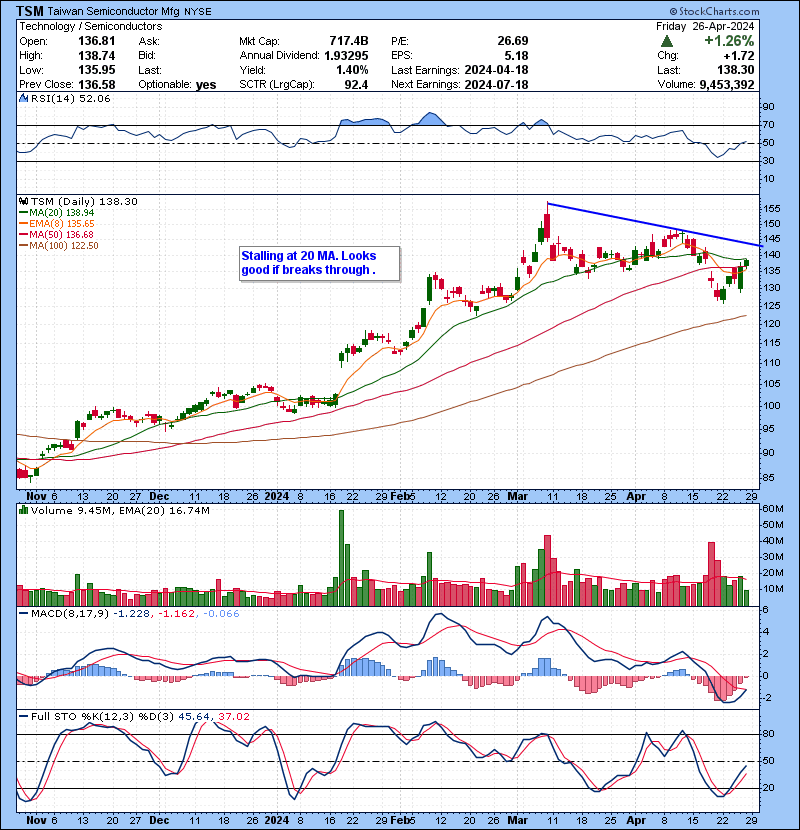The width and height of the screenshot is (800, 830).
Task: Click the MACD signal value -1.162
Action: 176,614
